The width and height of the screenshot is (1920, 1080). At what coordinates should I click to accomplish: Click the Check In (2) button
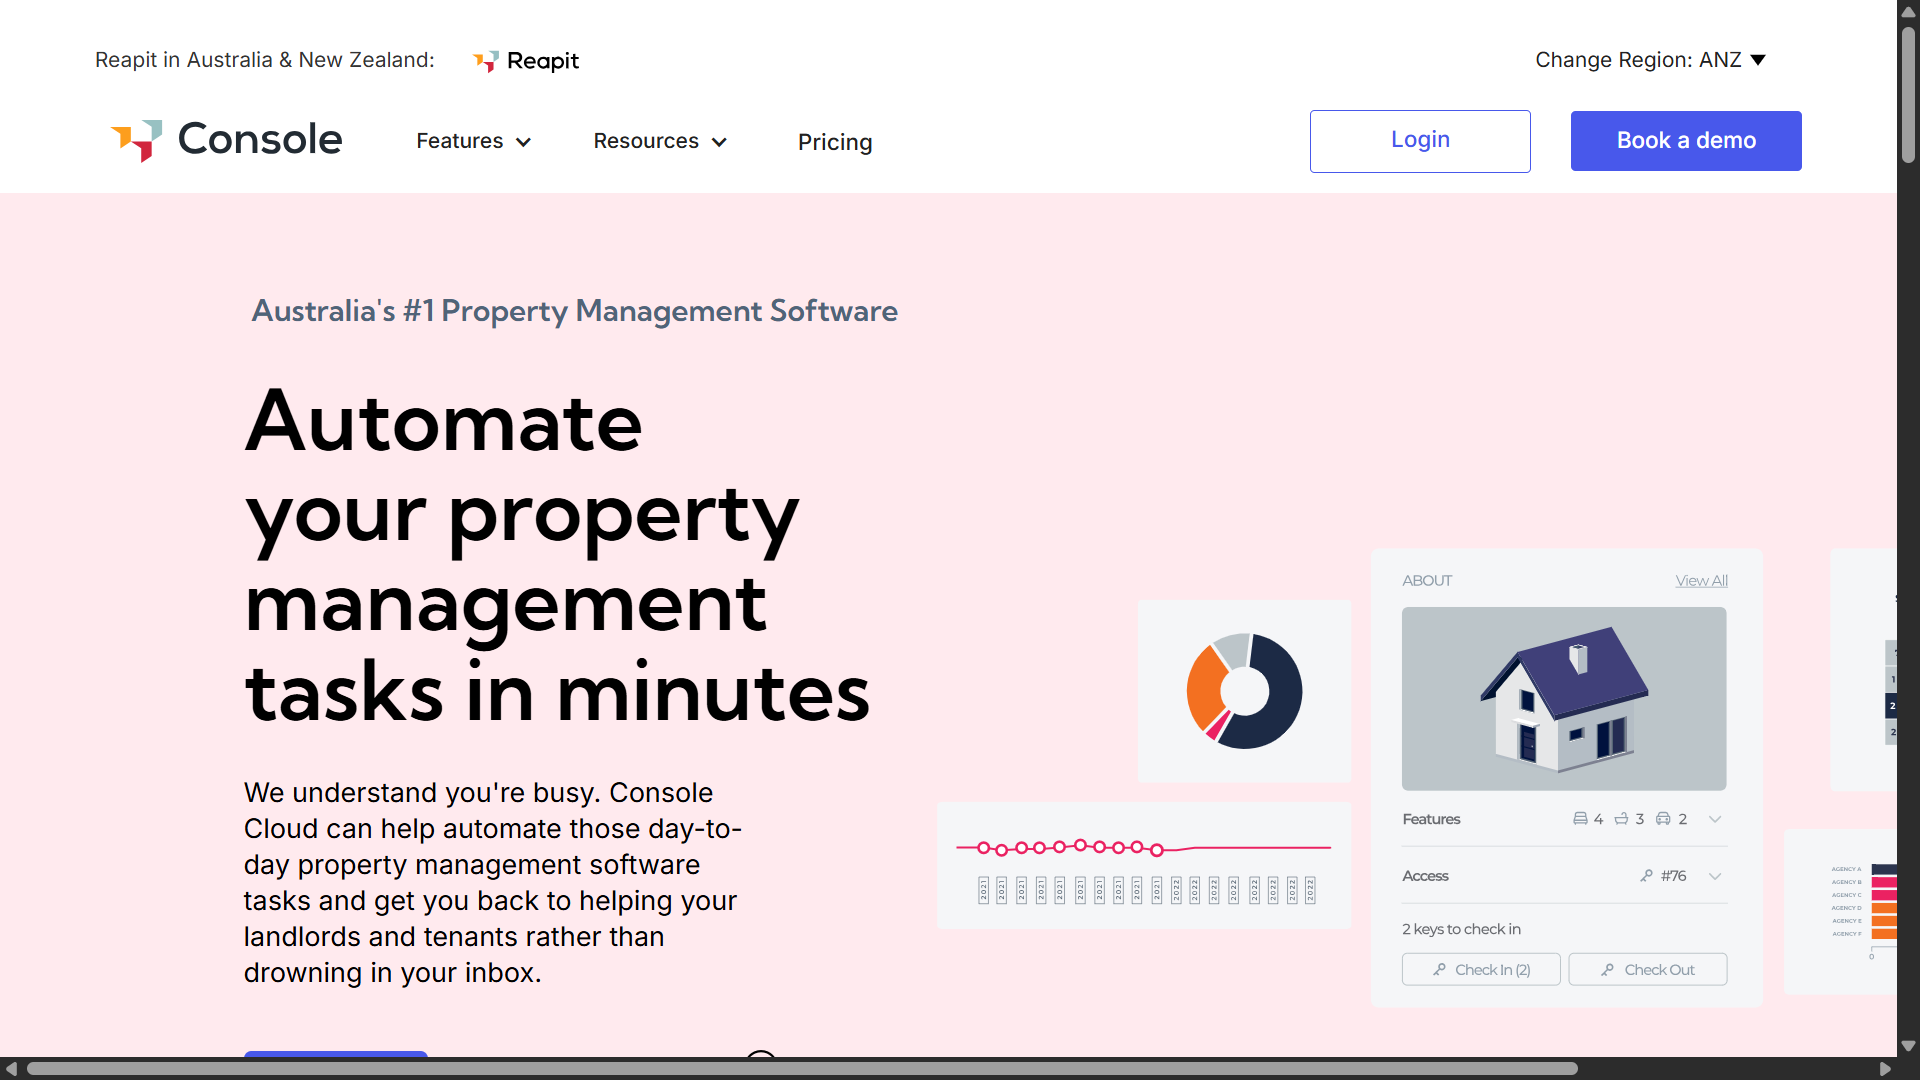point(1481,970)
